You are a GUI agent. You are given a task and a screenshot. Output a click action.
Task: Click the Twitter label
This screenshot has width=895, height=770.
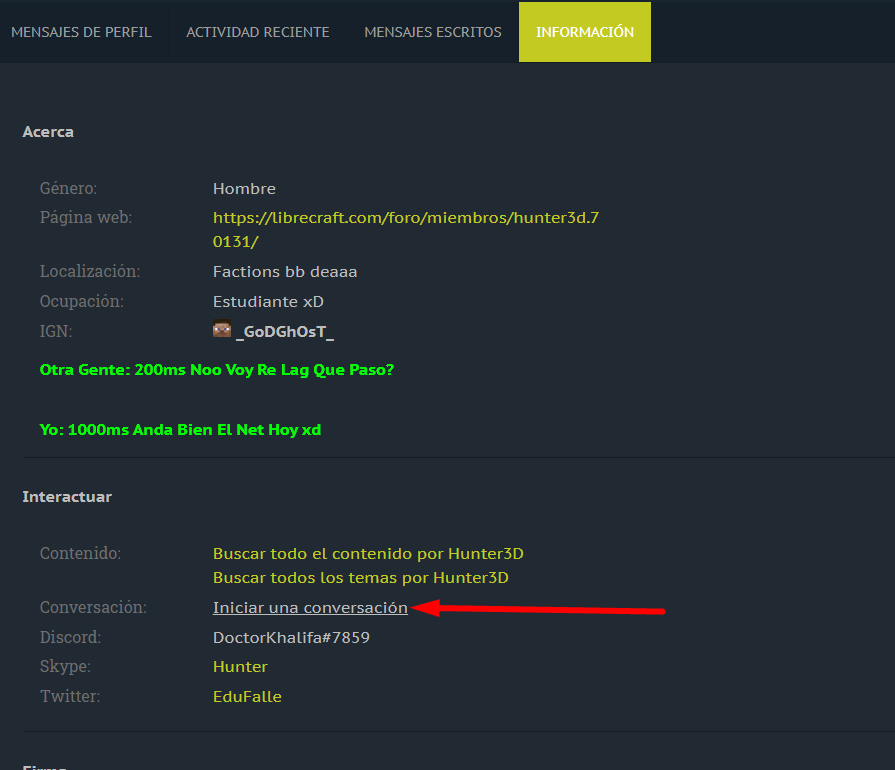pos(70,696)
